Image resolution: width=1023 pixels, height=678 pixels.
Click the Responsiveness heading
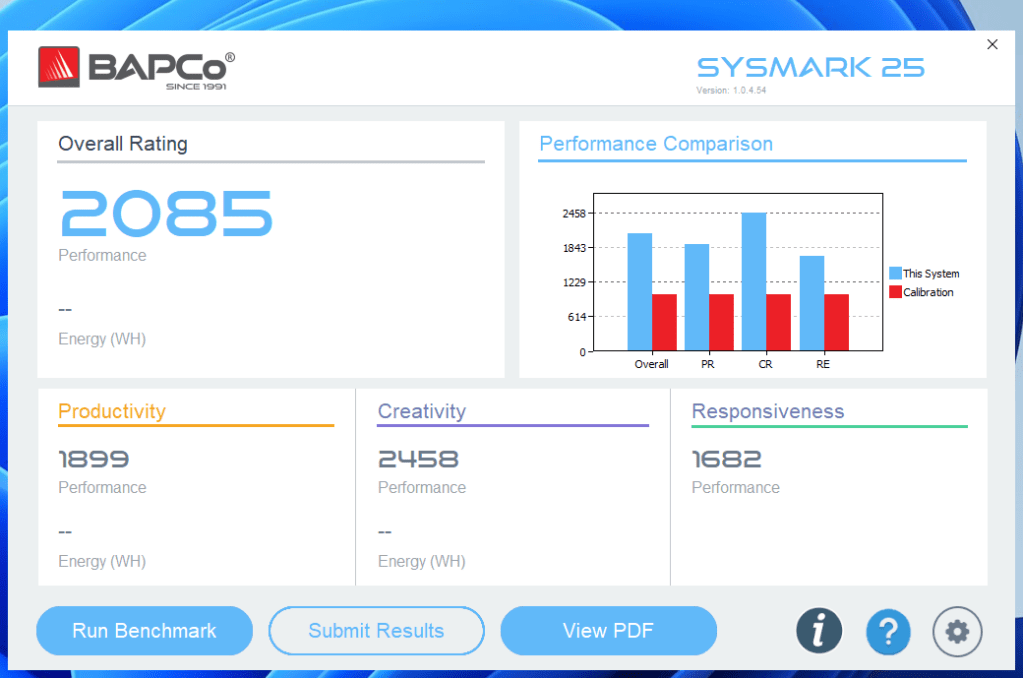[x=768, y=411]
